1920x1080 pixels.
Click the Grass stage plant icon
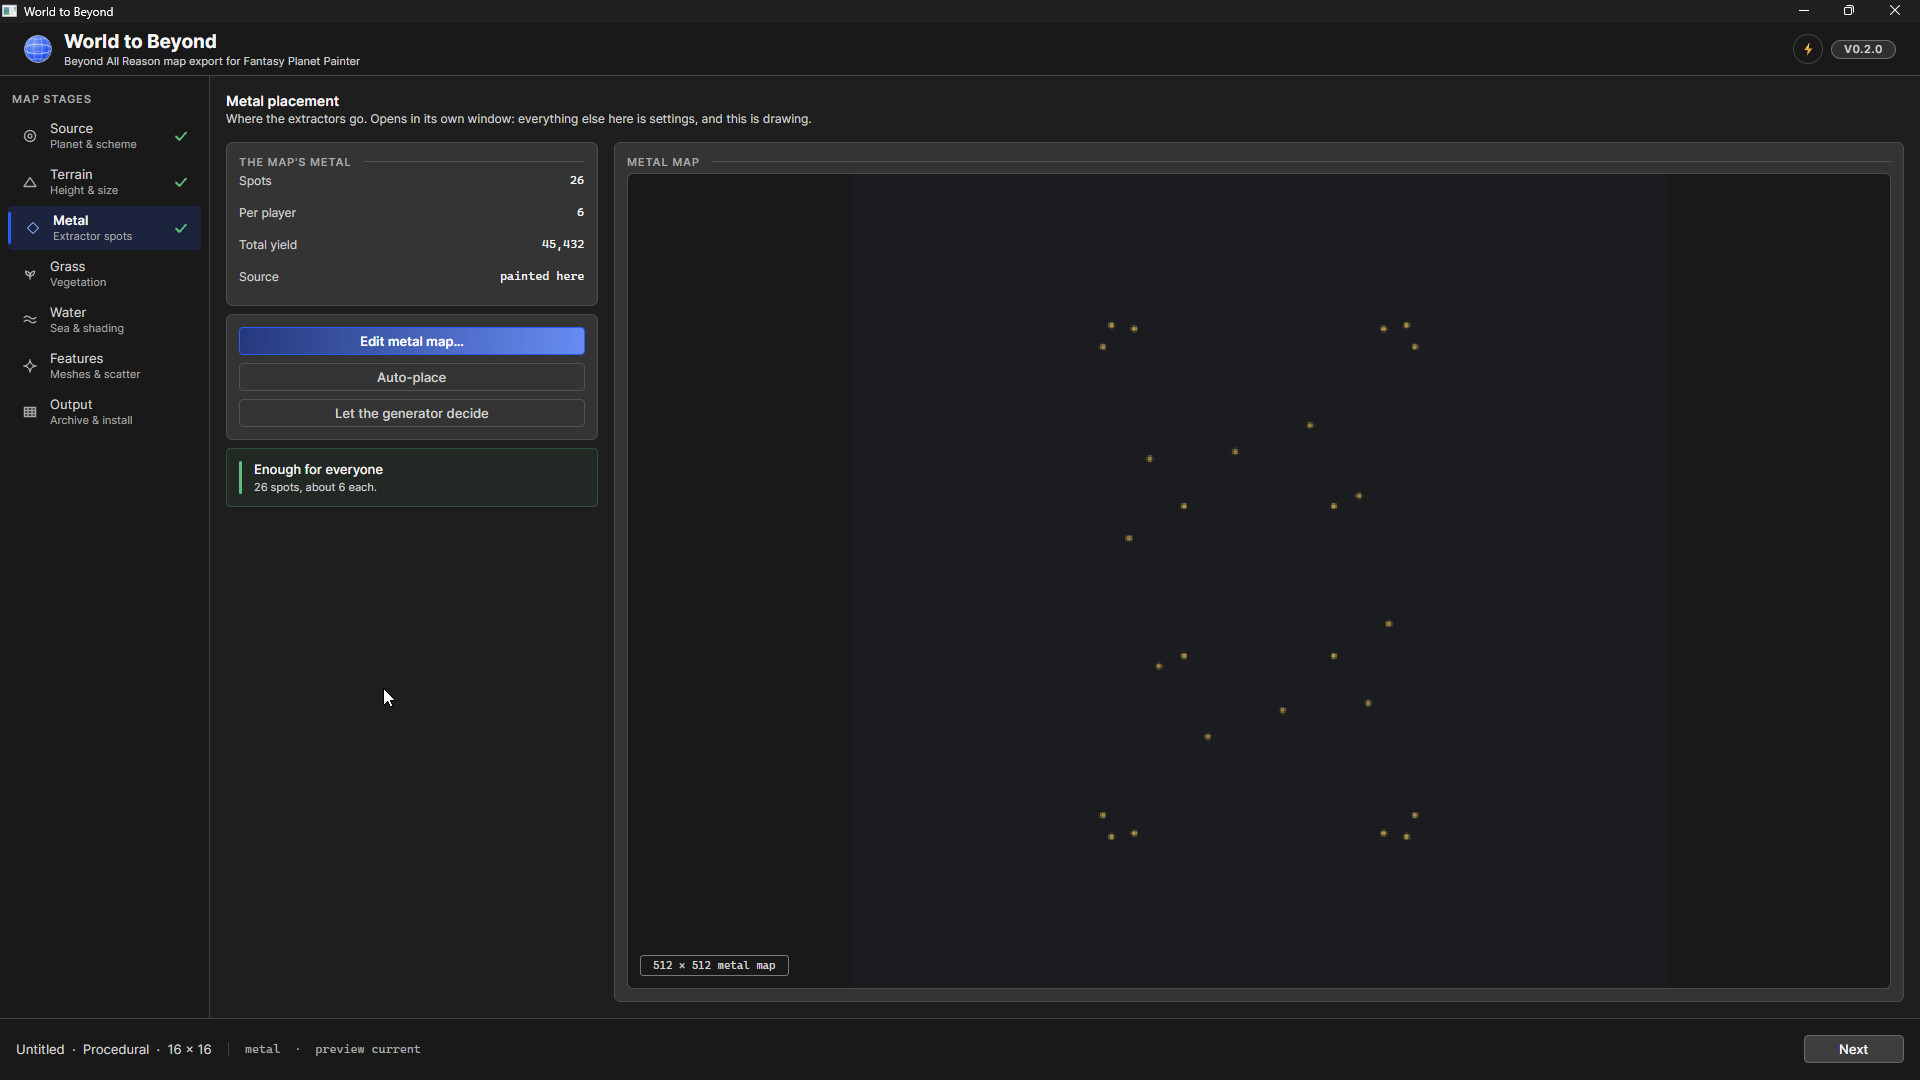[x=30, y=274]
